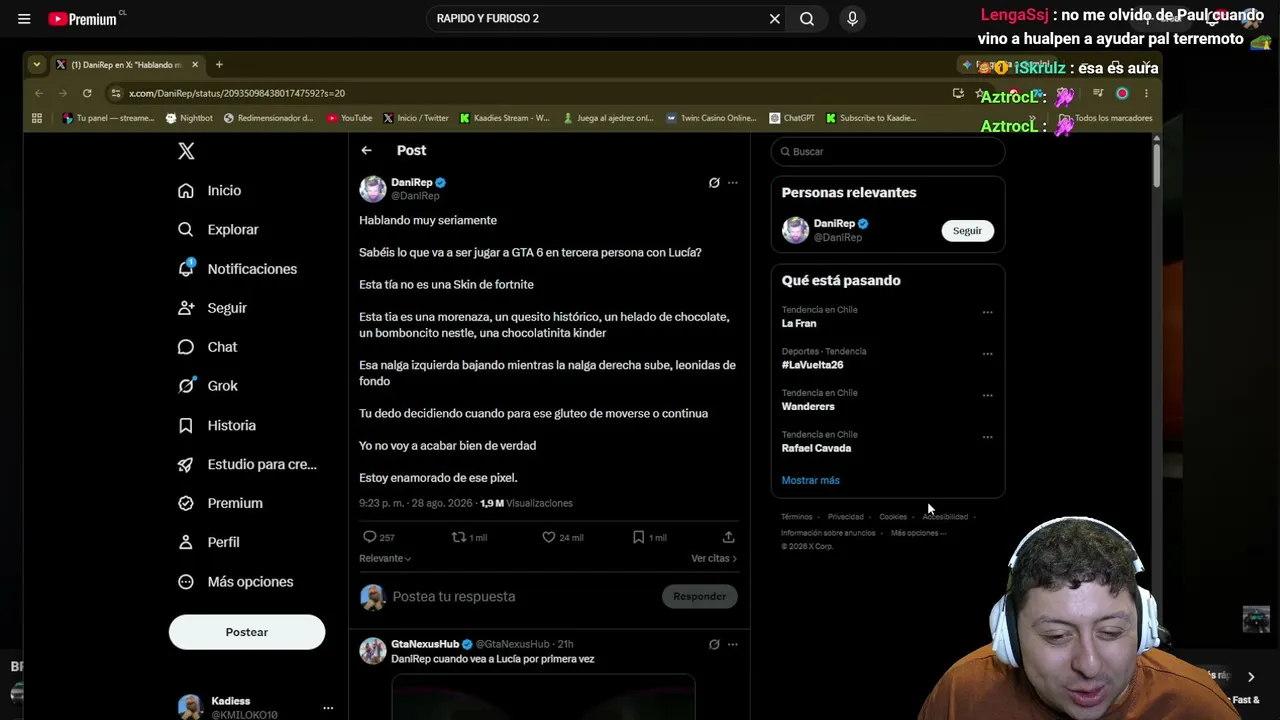
Task: Open the ChatGPT bookmark
Action: click(x=792, y=118)
